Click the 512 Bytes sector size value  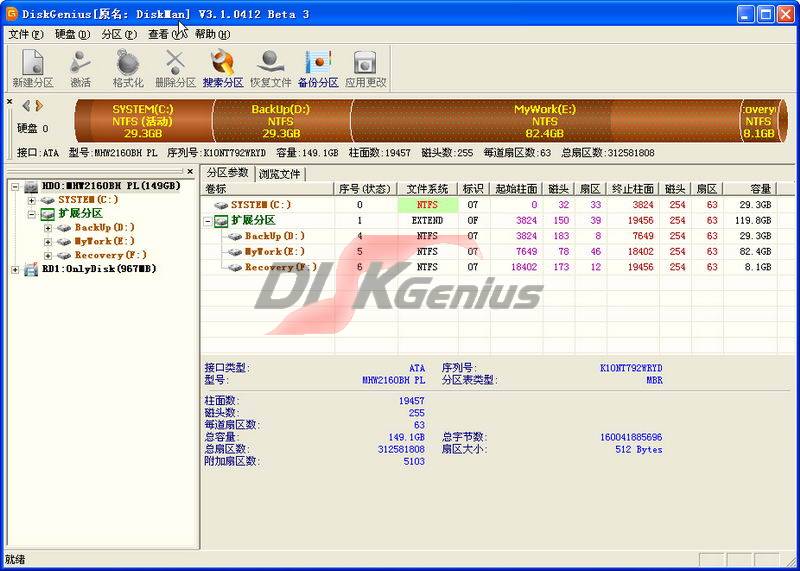[639, 450]
